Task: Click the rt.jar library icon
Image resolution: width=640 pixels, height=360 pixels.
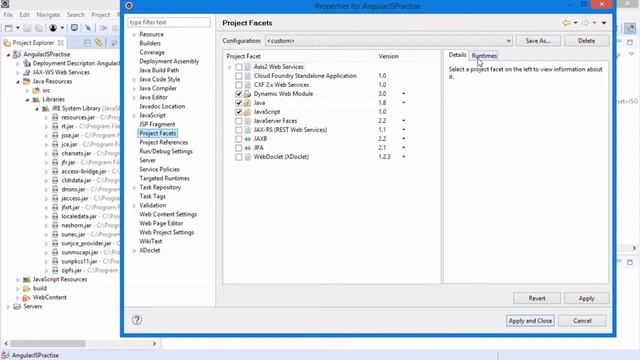Action: 55,127
